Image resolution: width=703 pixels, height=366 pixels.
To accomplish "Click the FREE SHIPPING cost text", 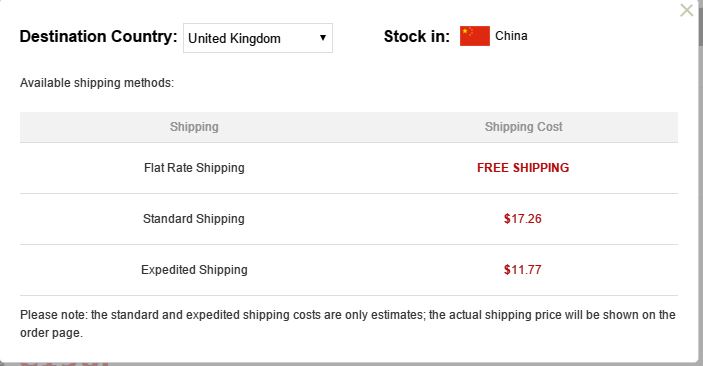I will coord(523,168).
